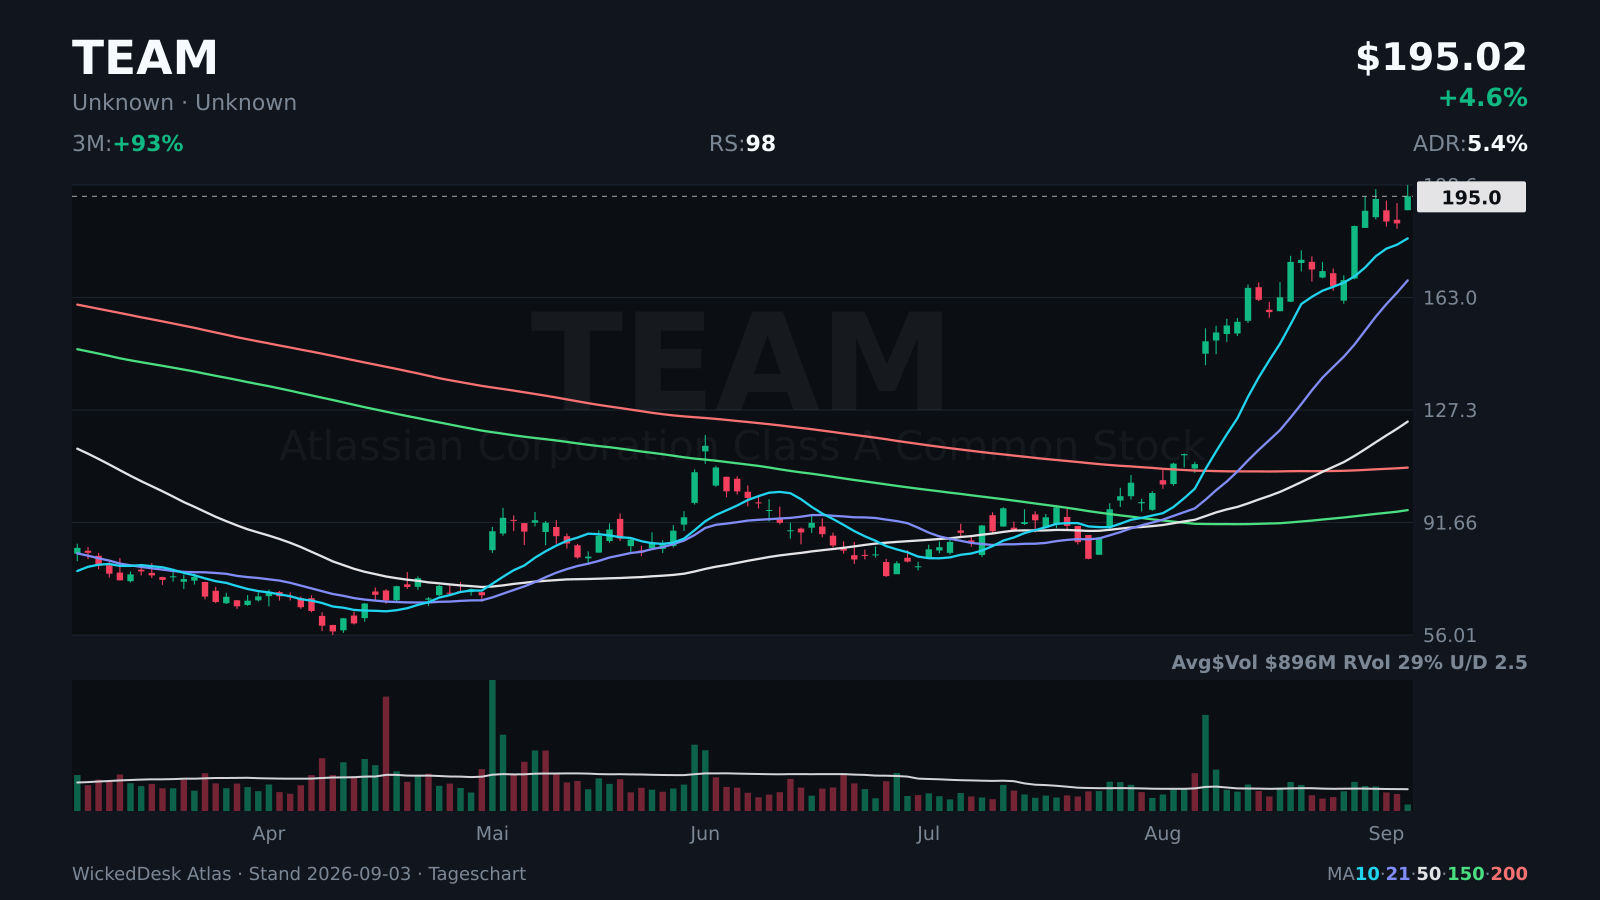
Task: Click the current price $195.02
Action: point(1441,58)
